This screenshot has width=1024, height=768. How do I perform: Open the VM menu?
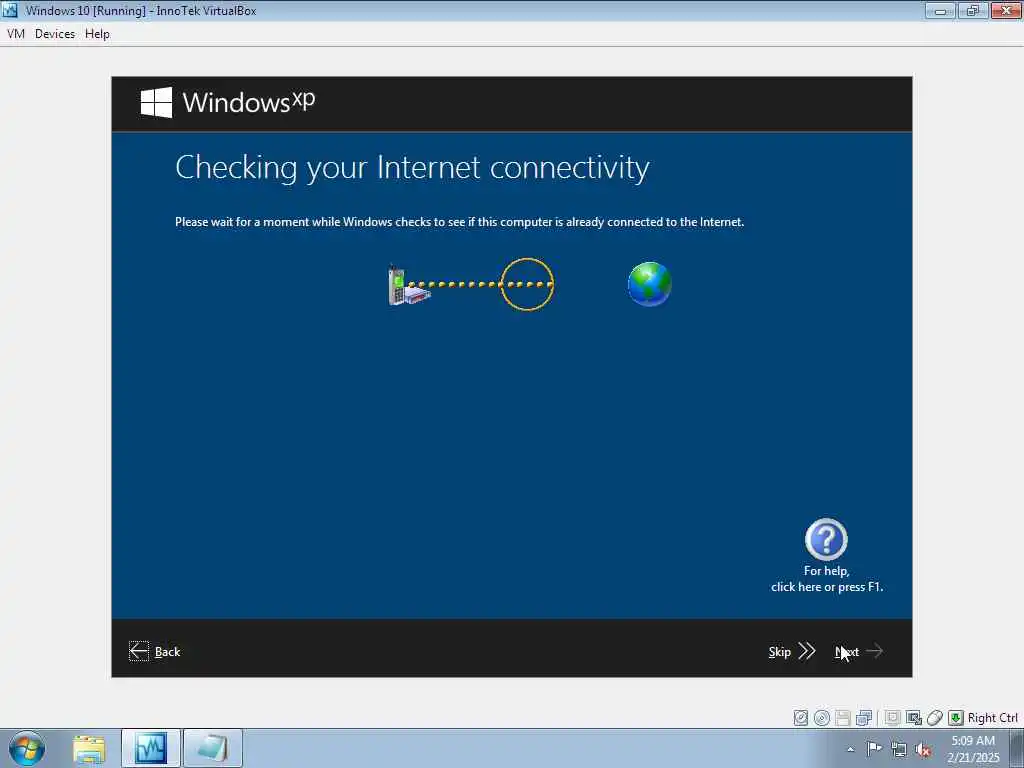(x=16, y=34)
